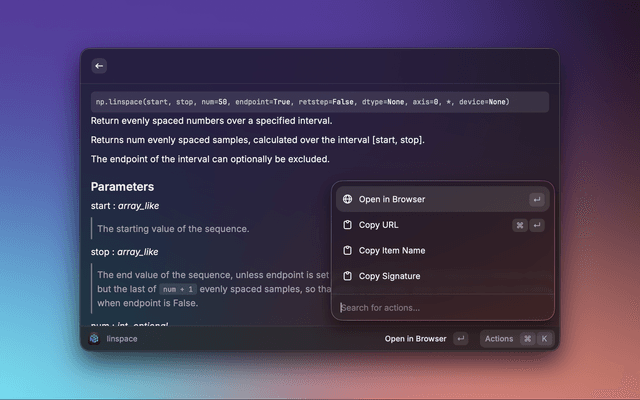Select Copy Item Name action
This screenshot has width=640, height=400.
pos(392,251)
